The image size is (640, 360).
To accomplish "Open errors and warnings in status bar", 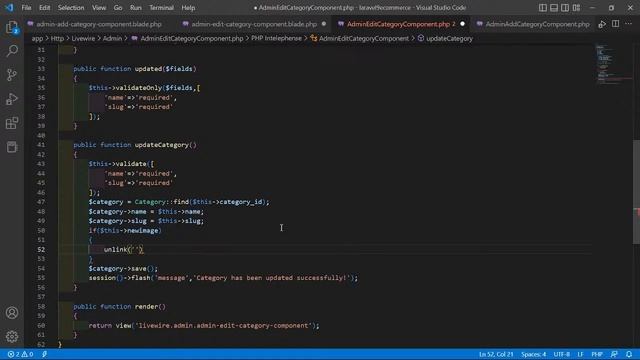I will (x=20, y=354).
